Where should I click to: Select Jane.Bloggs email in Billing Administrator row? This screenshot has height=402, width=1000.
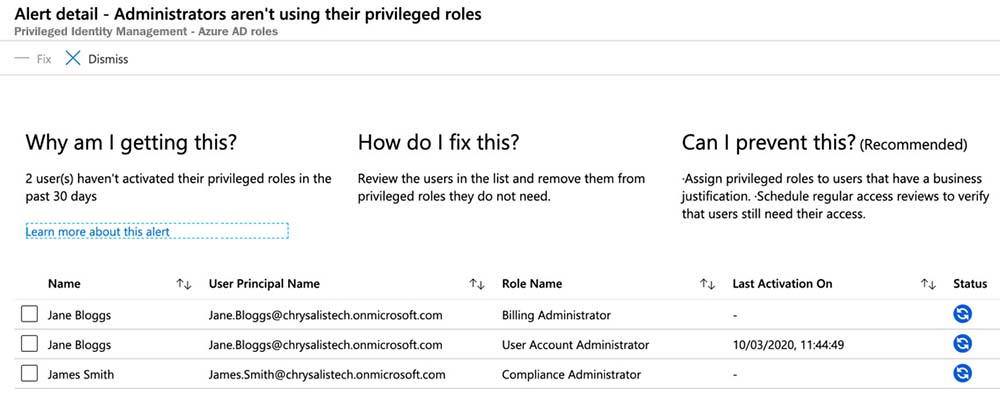point(325,315)
